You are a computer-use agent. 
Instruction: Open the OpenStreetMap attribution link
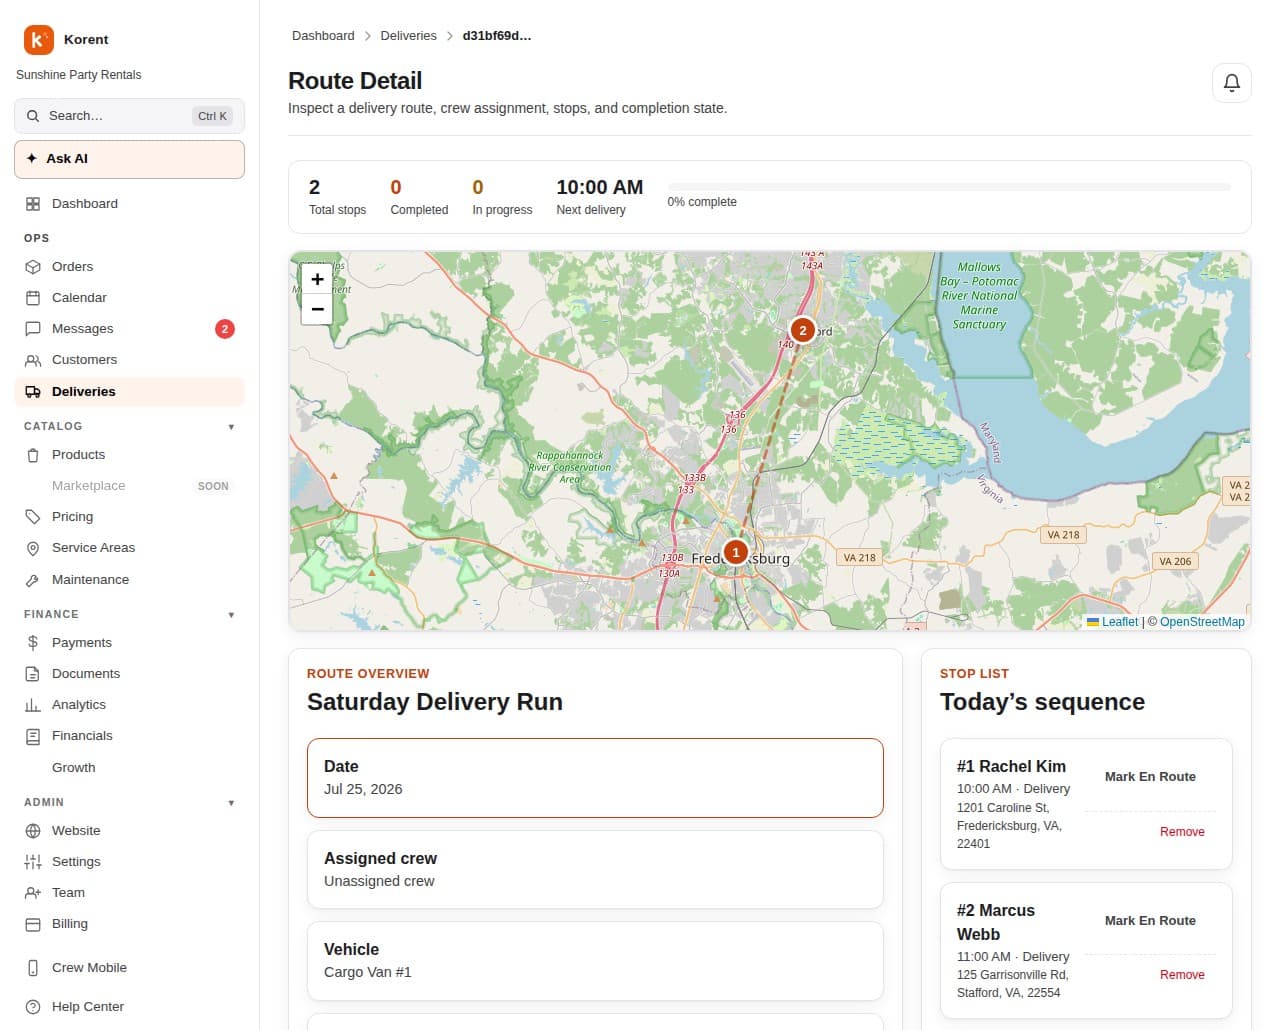pyautogui.click(x=1202, y=622)
